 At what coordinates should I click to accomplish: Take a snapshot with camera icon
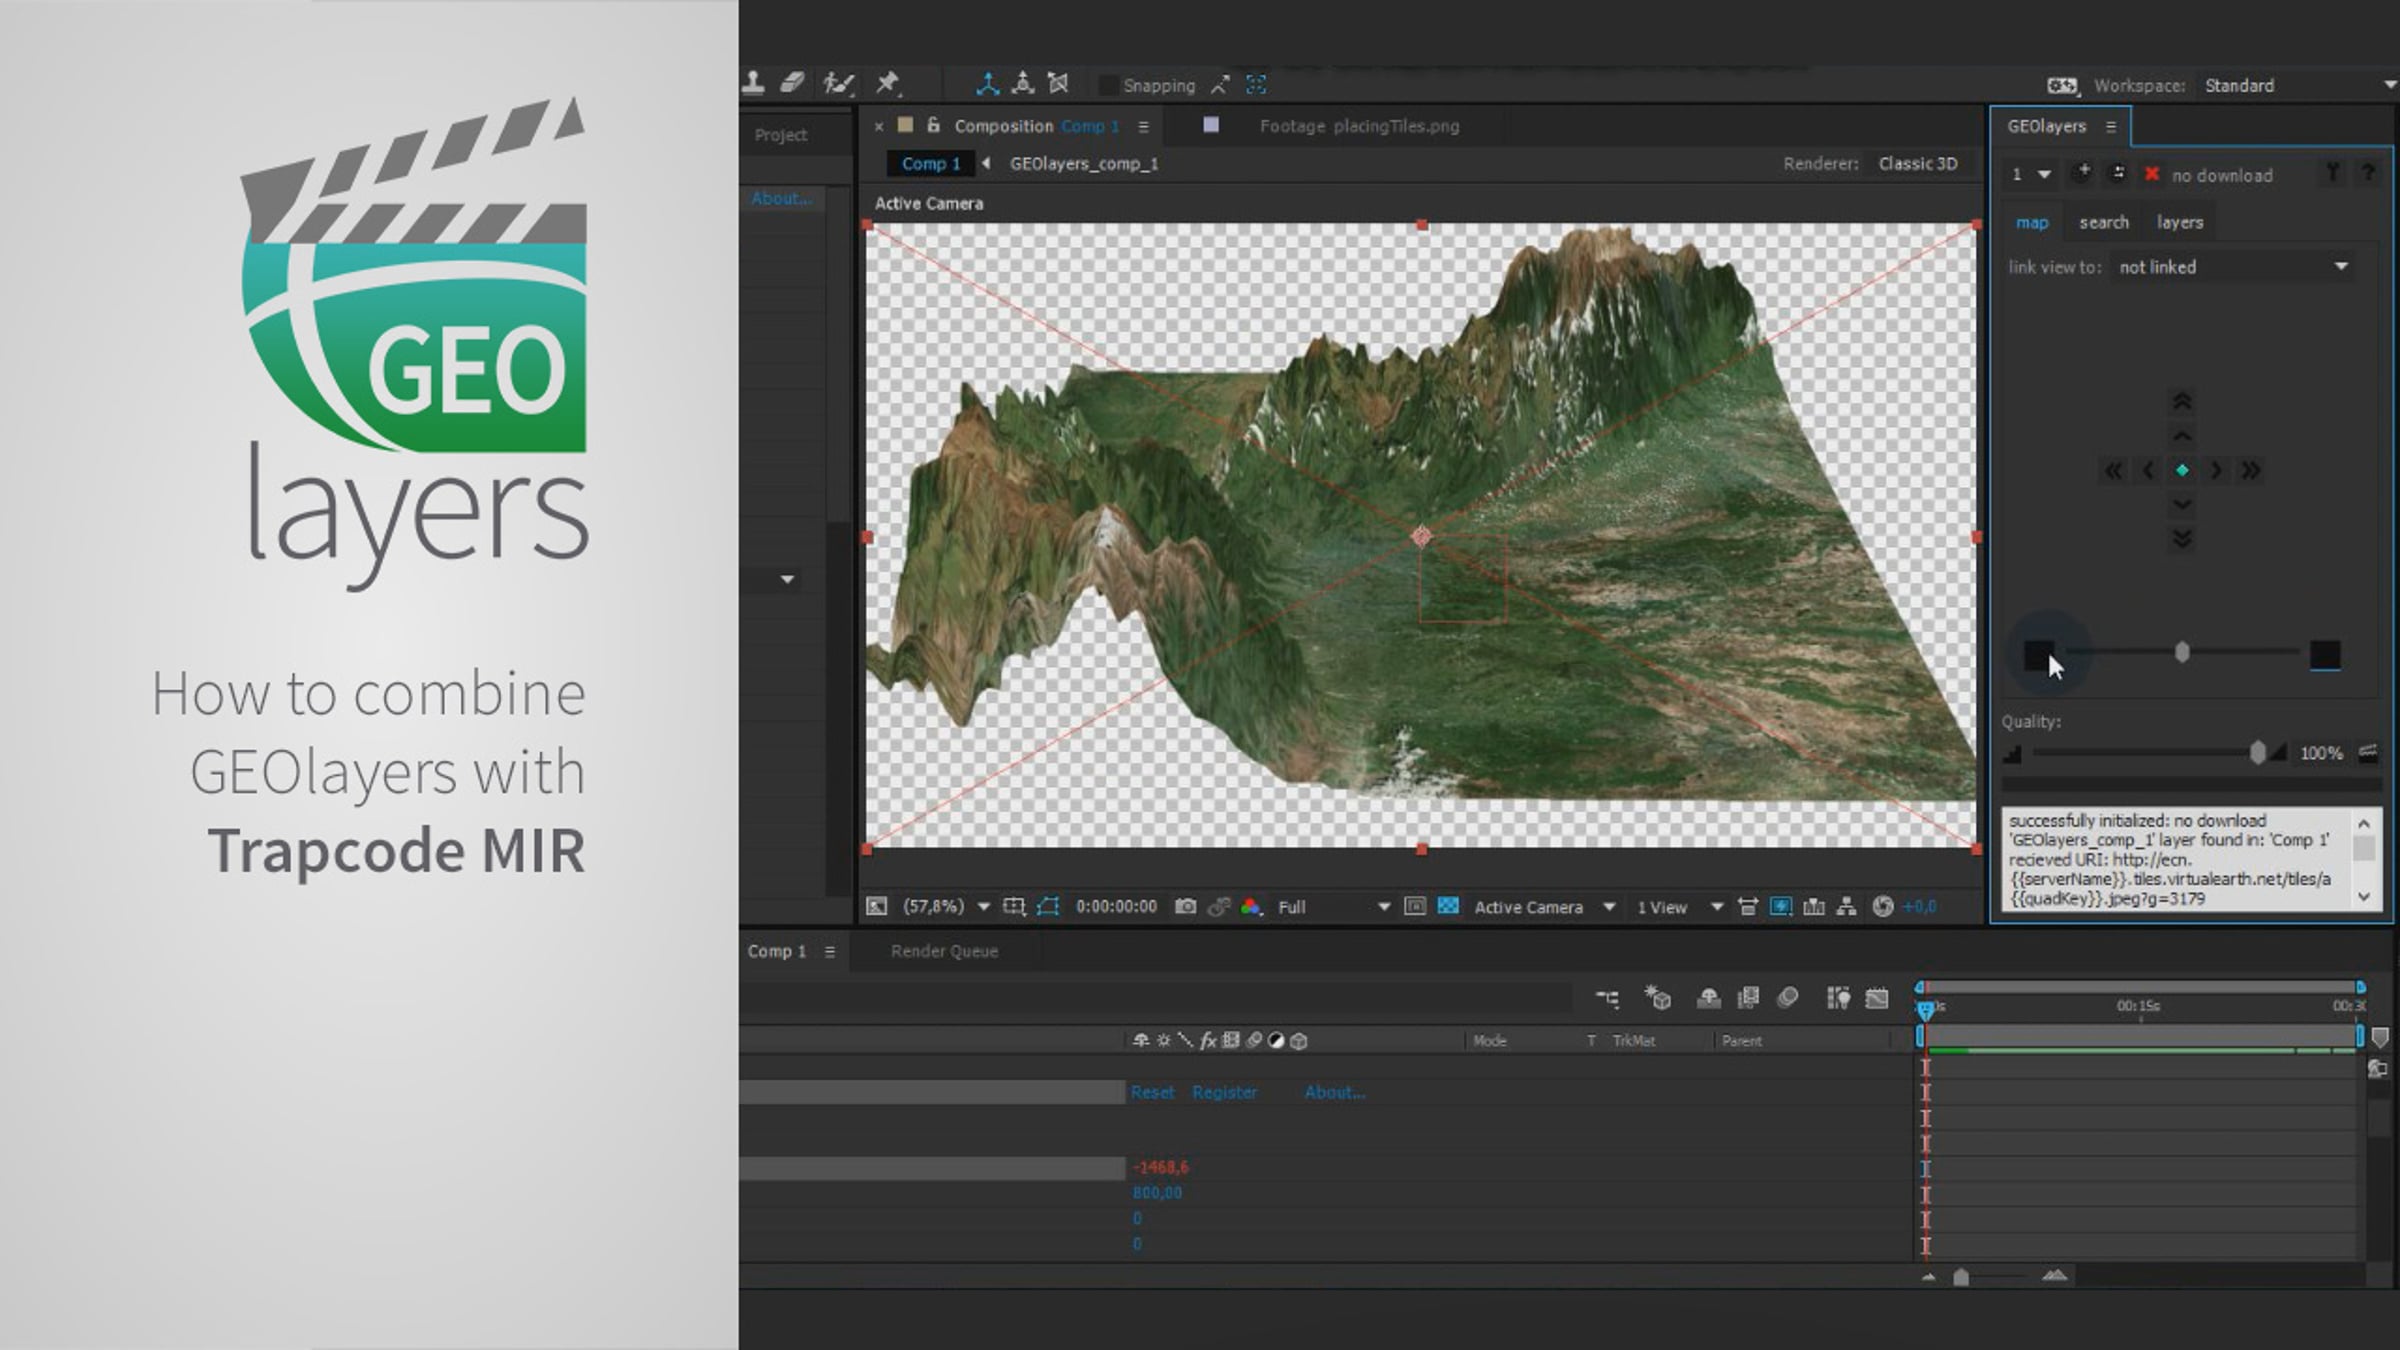coord(1185,907)
